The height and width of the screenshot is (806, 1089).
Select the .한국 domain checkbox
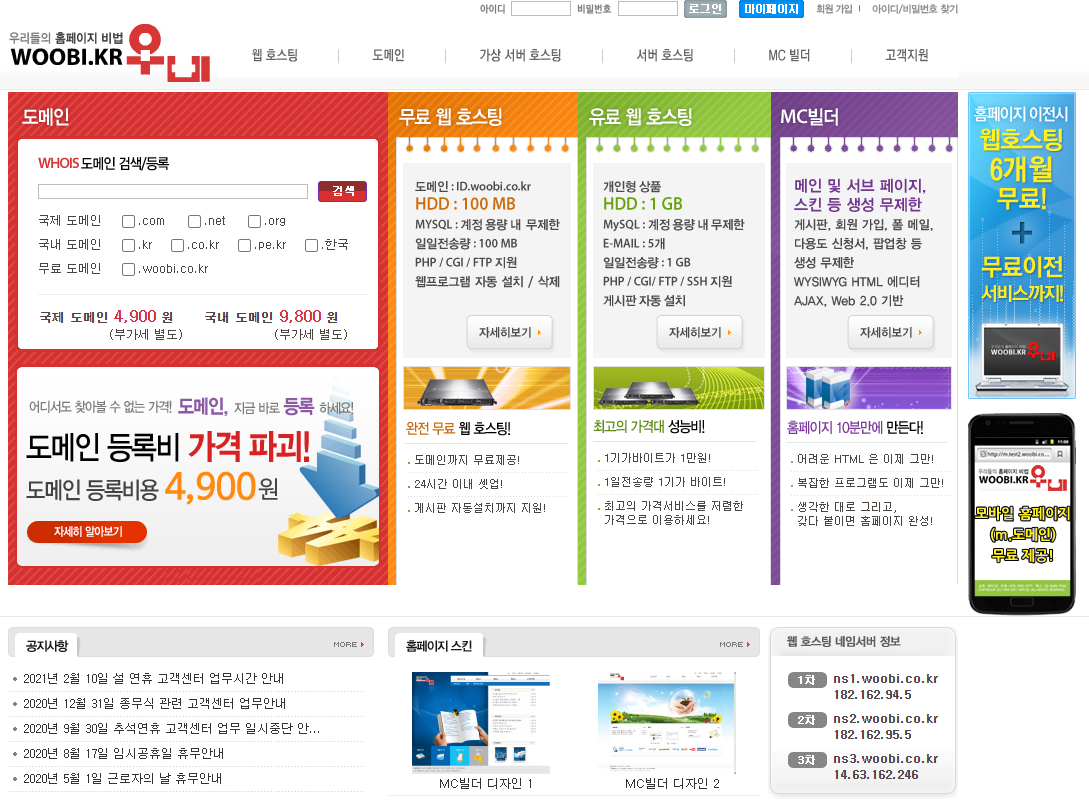pyautogui.click(x=311, y=245)
